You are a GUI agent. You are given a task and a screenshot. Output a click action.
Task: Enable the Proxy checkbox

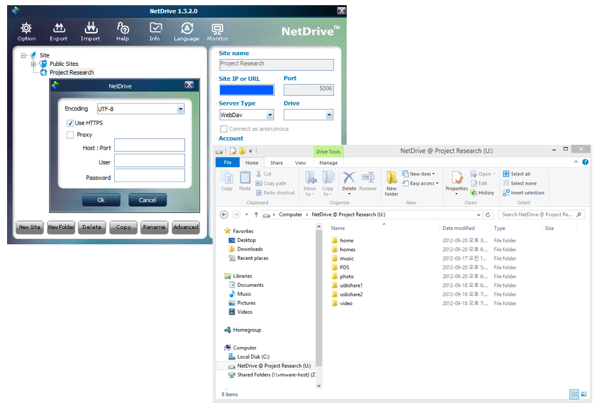tap(70, 135)
